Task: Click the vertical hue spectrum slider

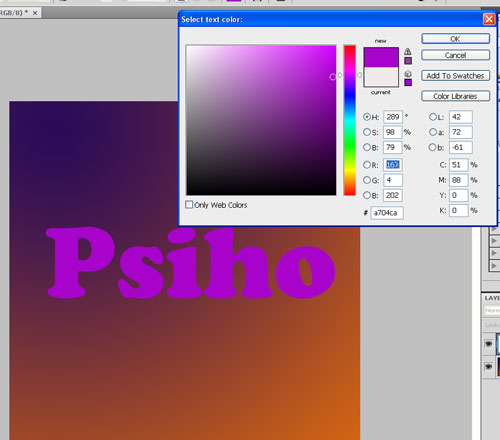Action: point(350,120)
